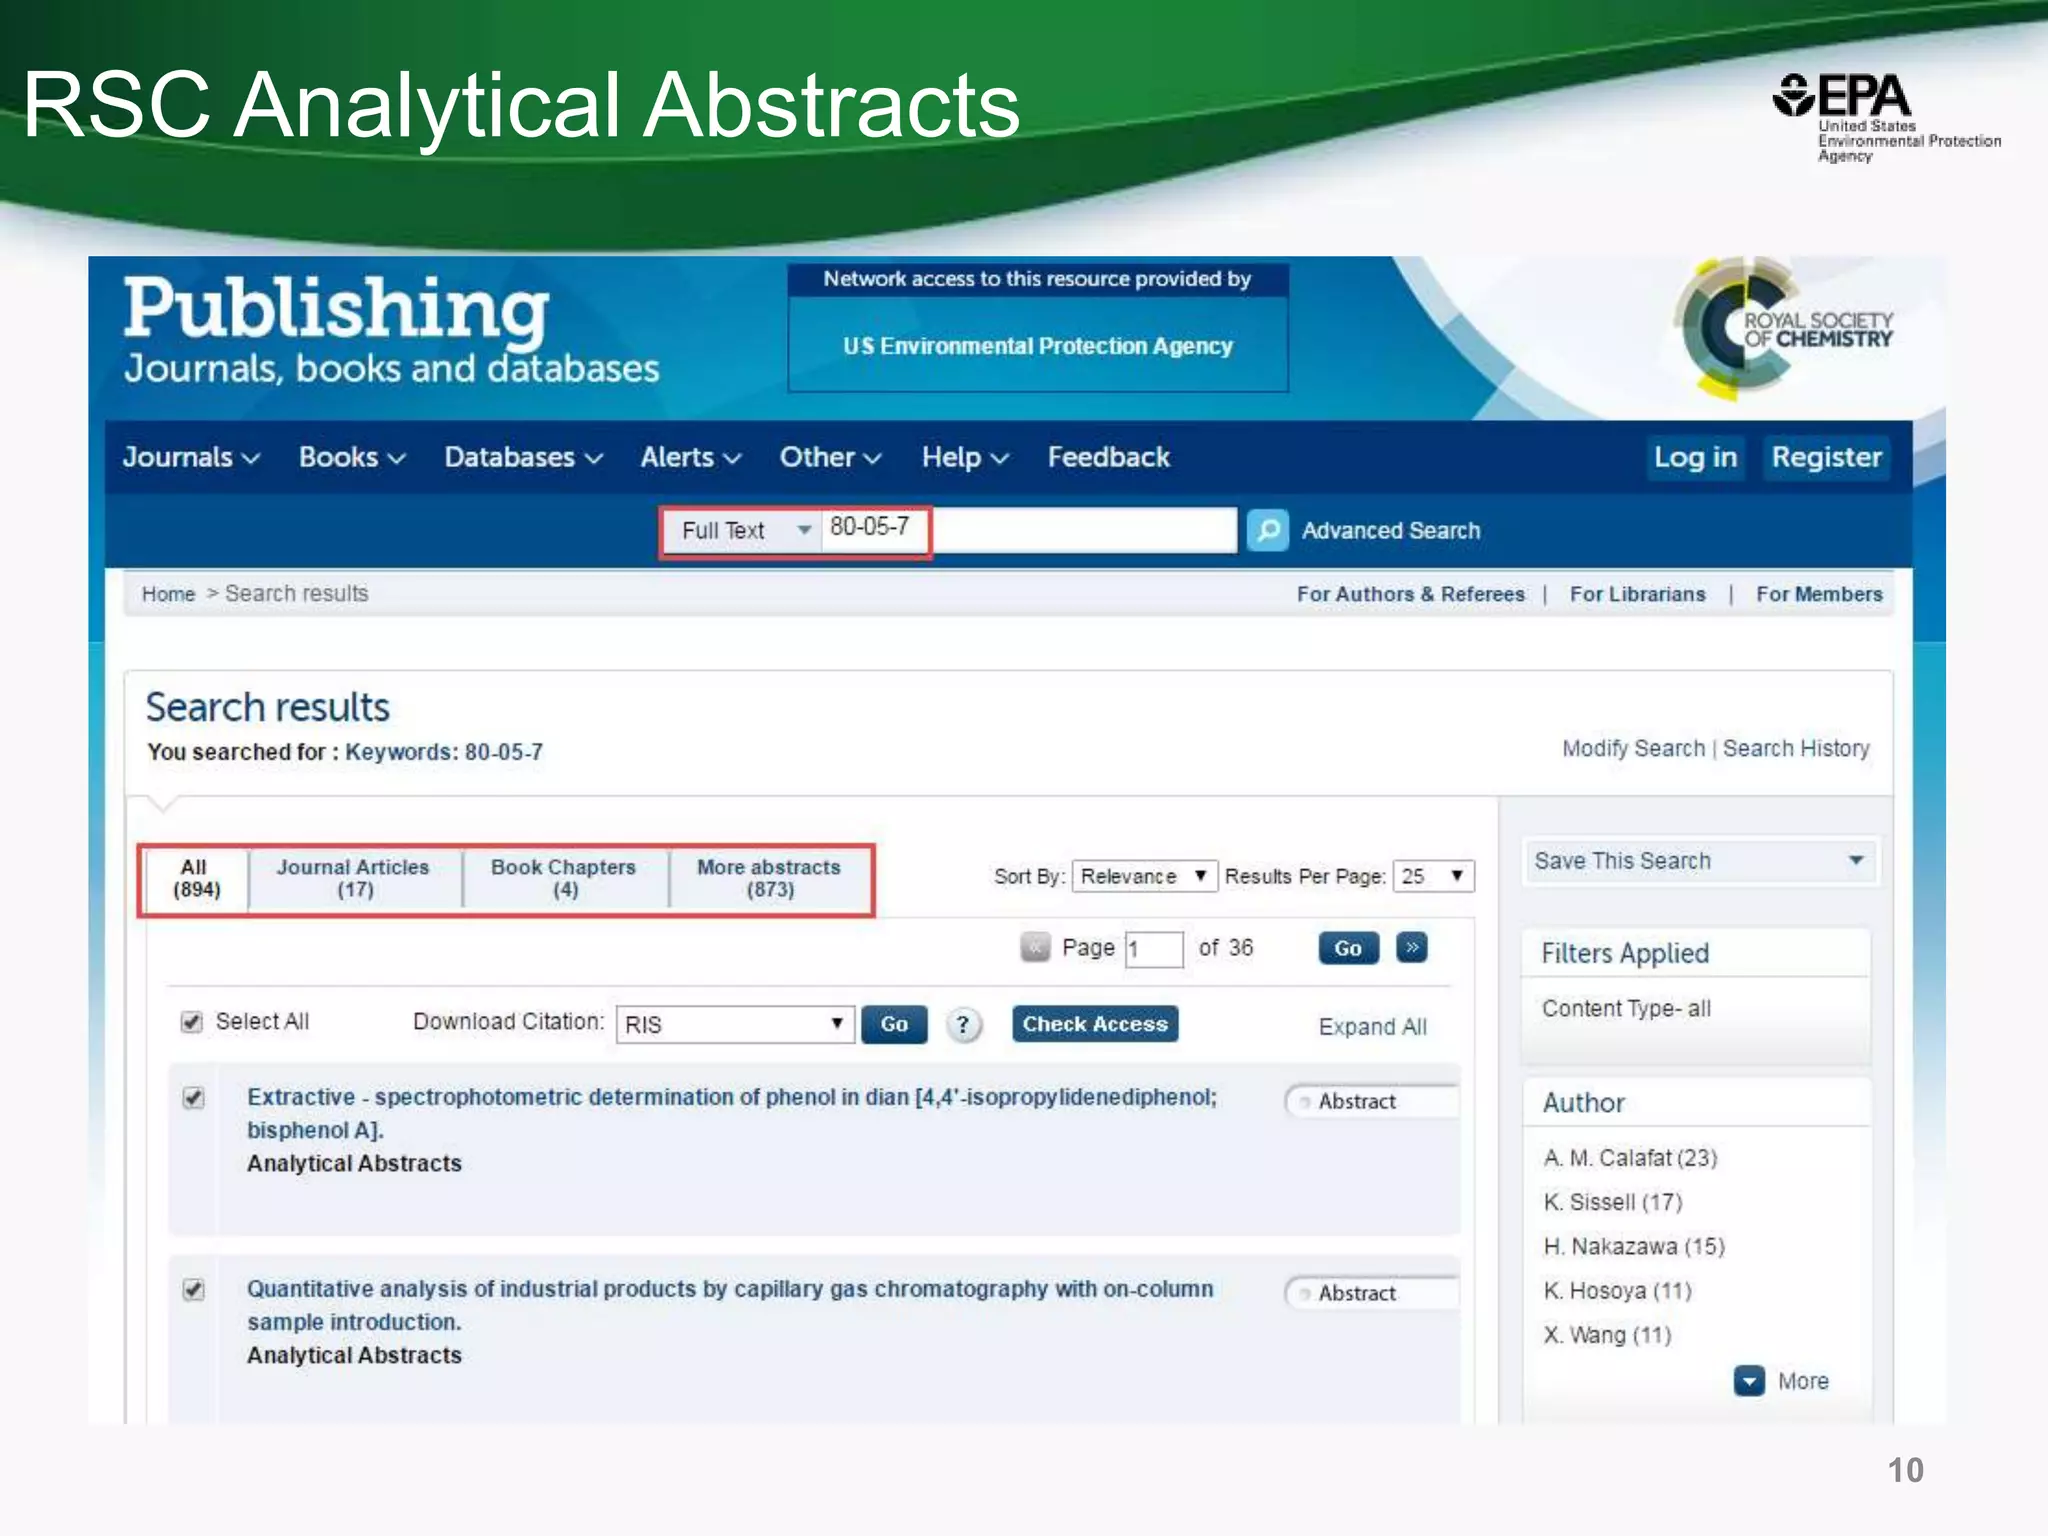This screenshot has height=1536, width=2048.
Task: Click the Advanced Search link
Action: [x=1390, y=530]
